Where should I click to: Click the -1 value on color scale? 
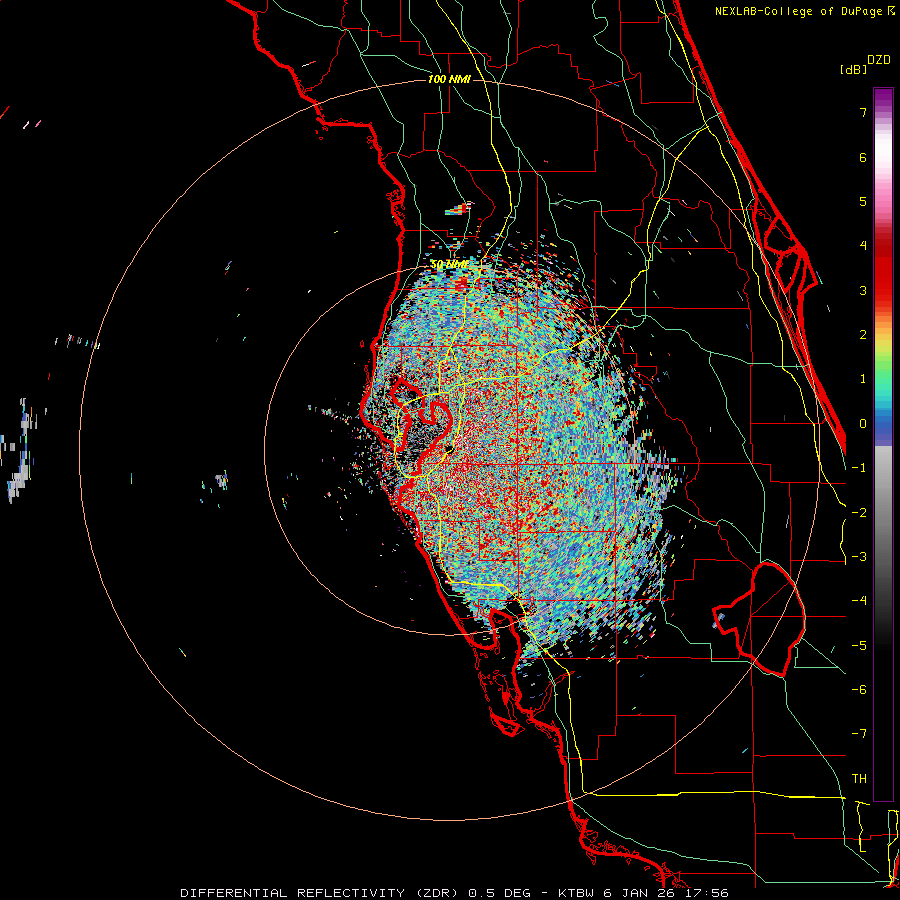coord(859,468)
